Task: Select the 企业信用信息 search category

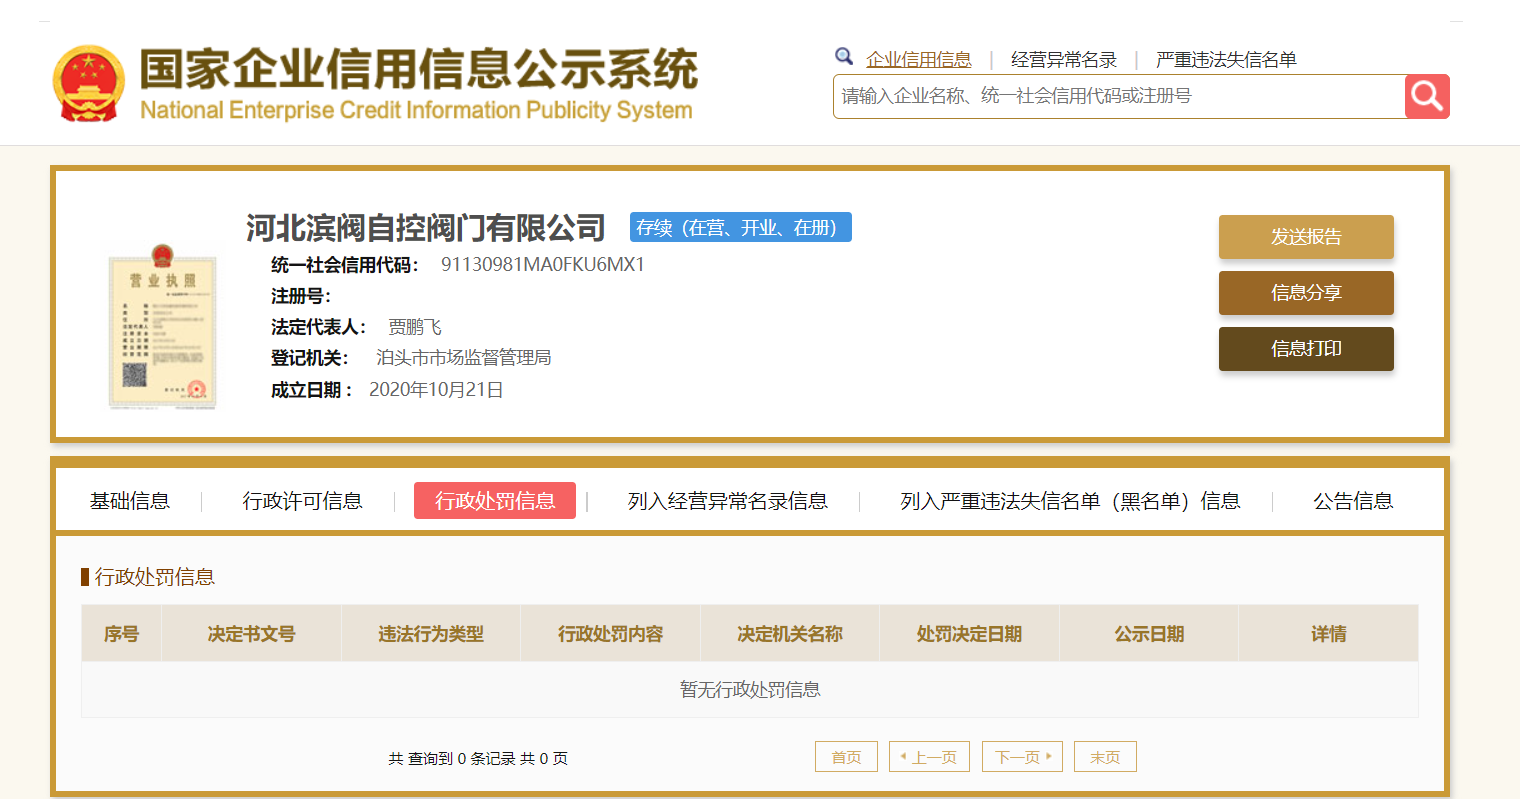Action: (x=919, y=60)
